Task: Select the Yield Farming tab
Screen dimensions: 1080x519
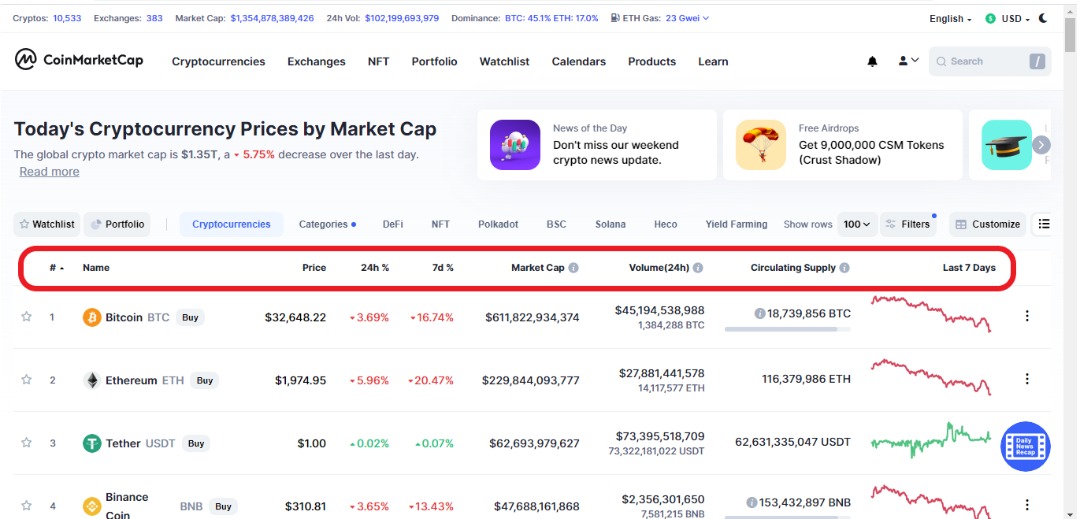Action: point(736,224)
